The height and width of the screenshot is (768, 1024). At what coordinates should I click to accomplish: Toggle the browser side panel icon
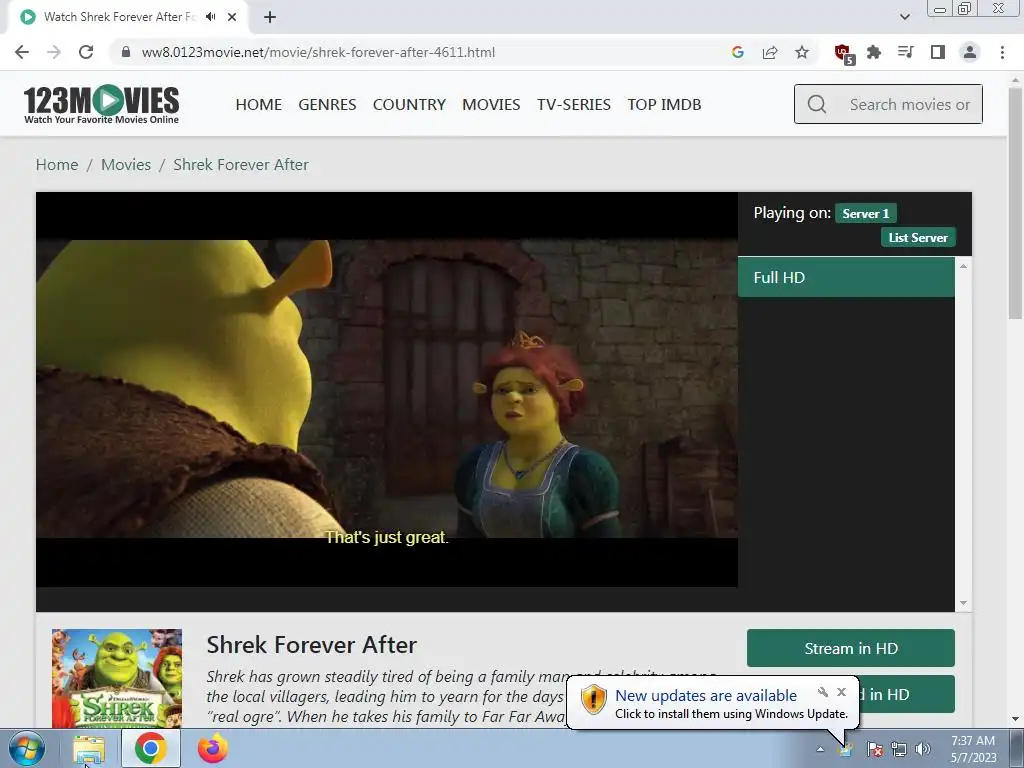tap(938, 52)
